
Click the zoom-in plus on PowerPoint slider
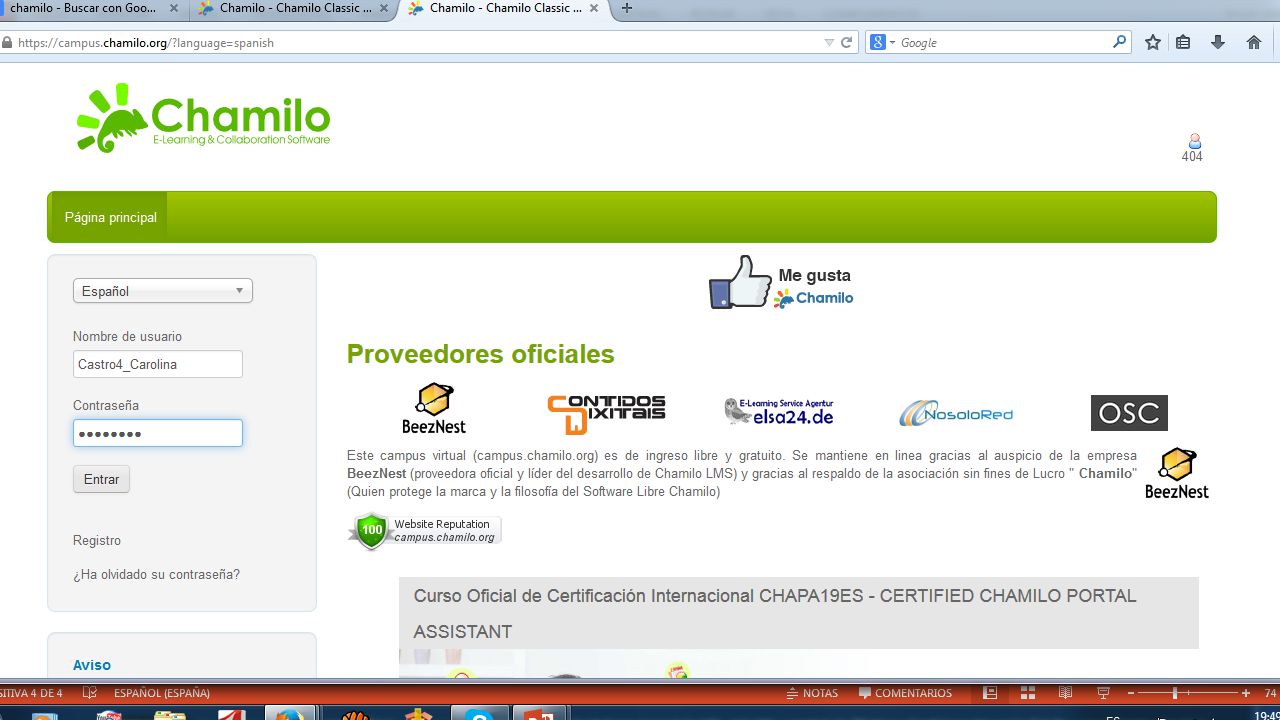[x=1246, y=693]
